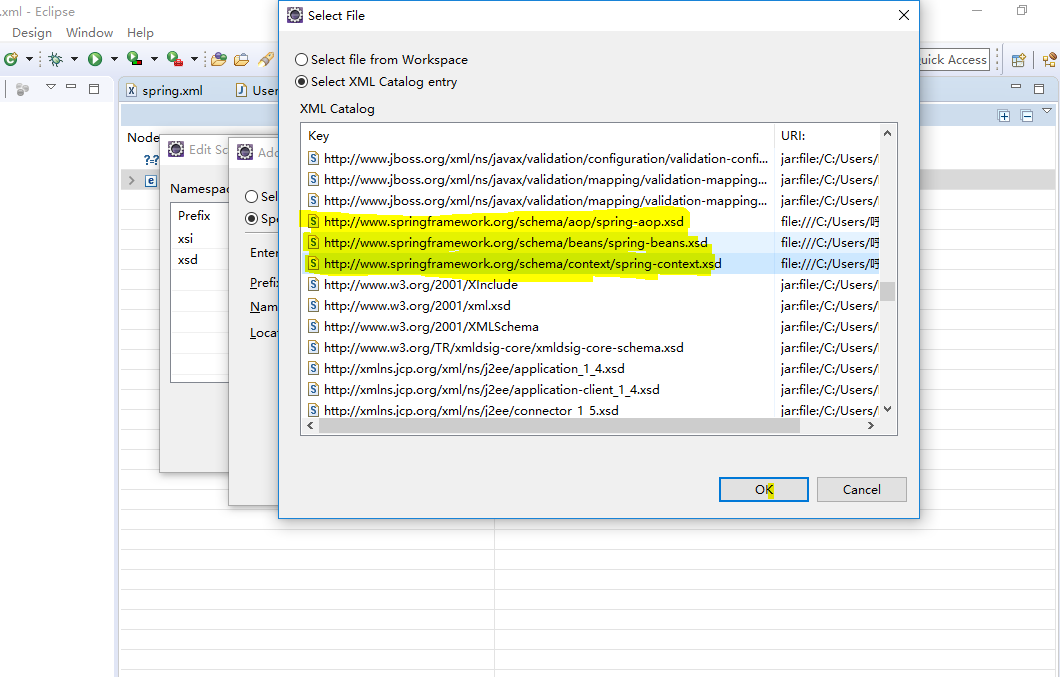Select second radio in Add dialog behind
This screenshot has height=677, width=1060.
pos(251,218)
